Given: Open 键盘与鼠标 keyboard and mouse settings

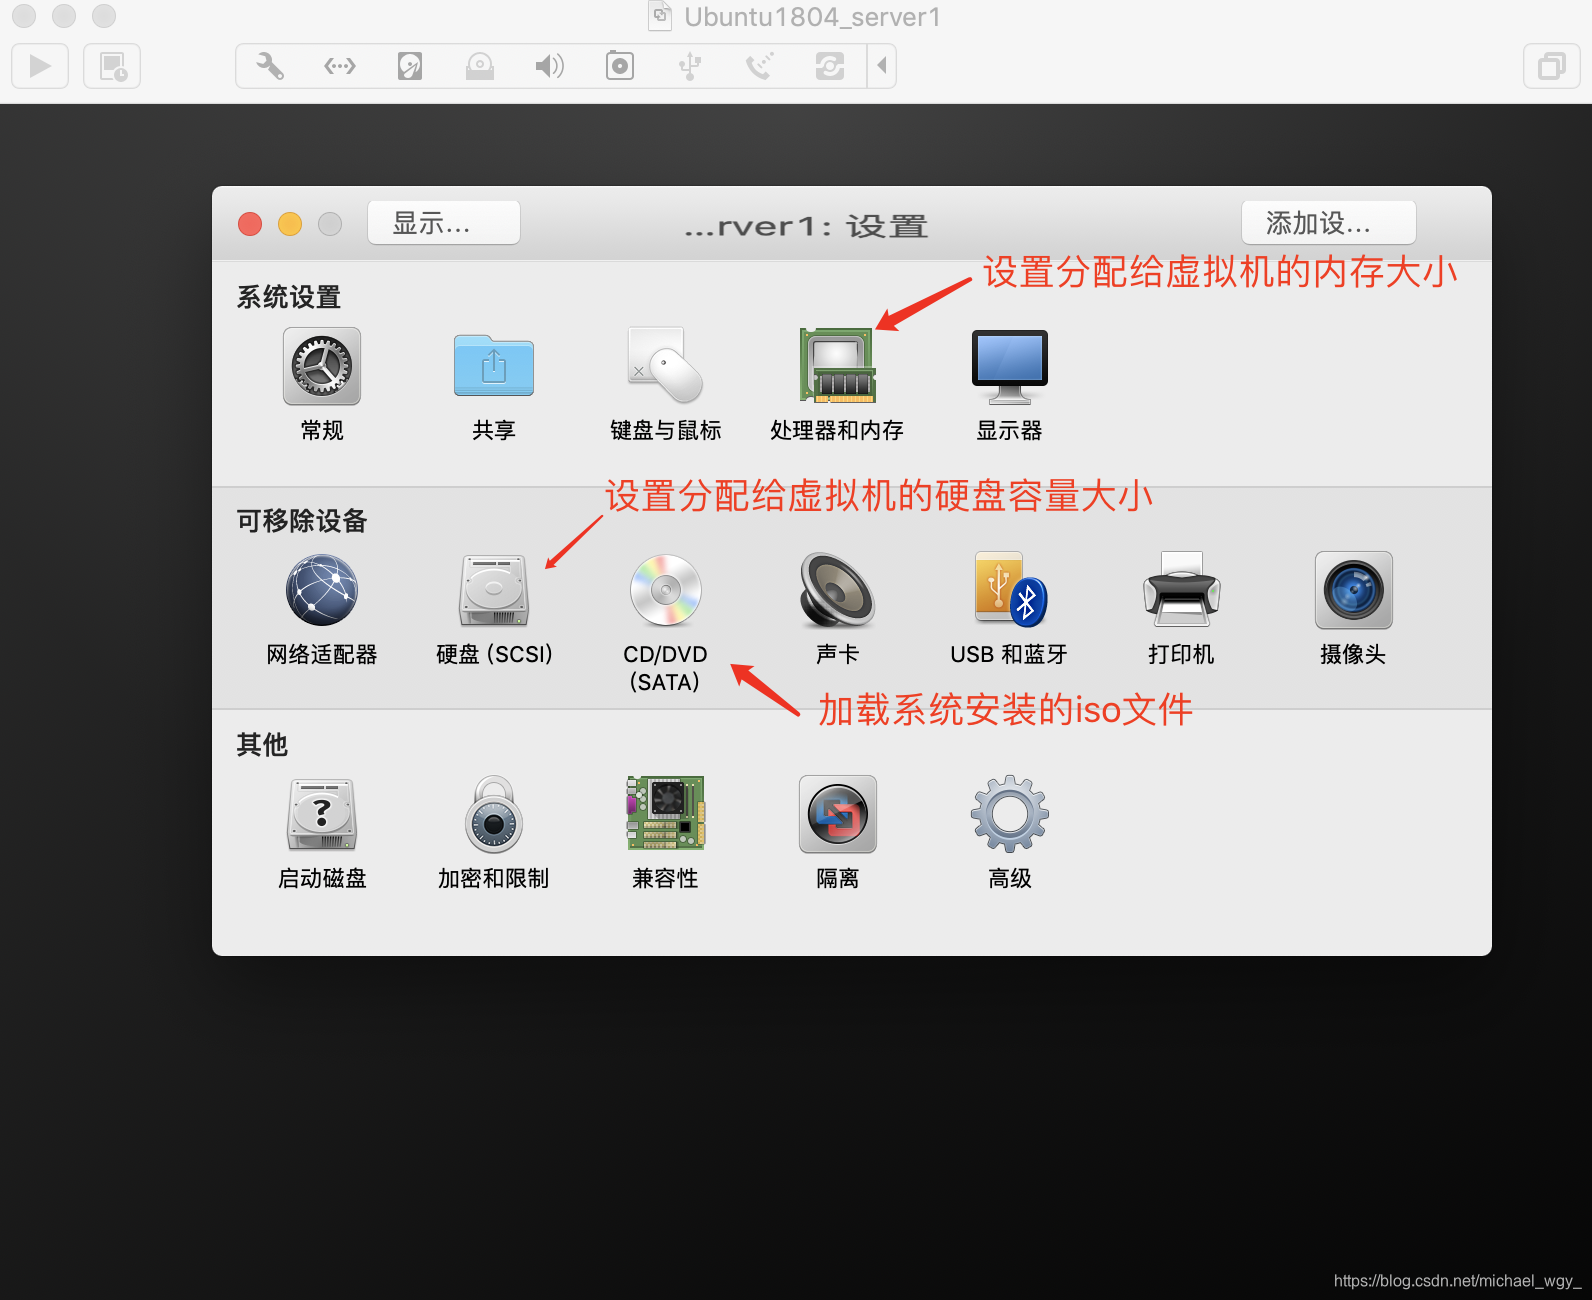Looking at the screenshot, I should (x=665, y=385).
